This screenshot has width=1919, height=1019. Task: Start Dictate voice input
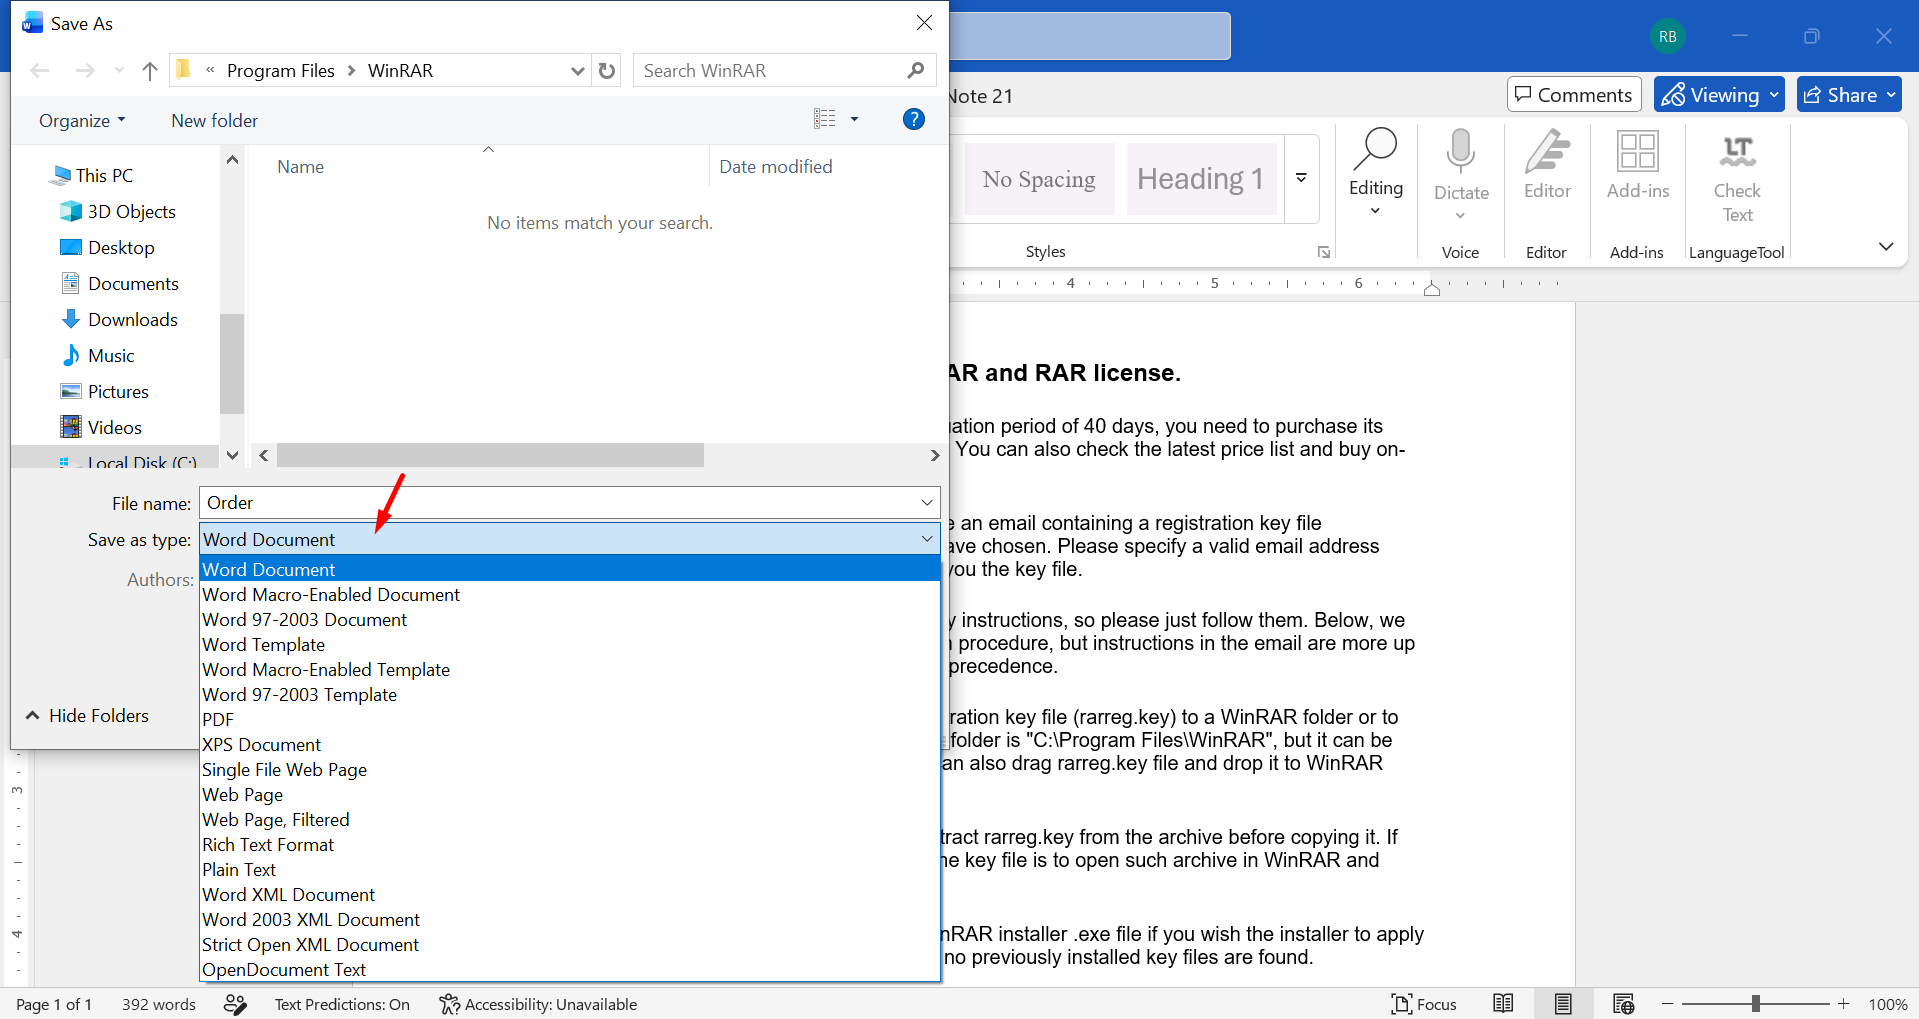1461,174
